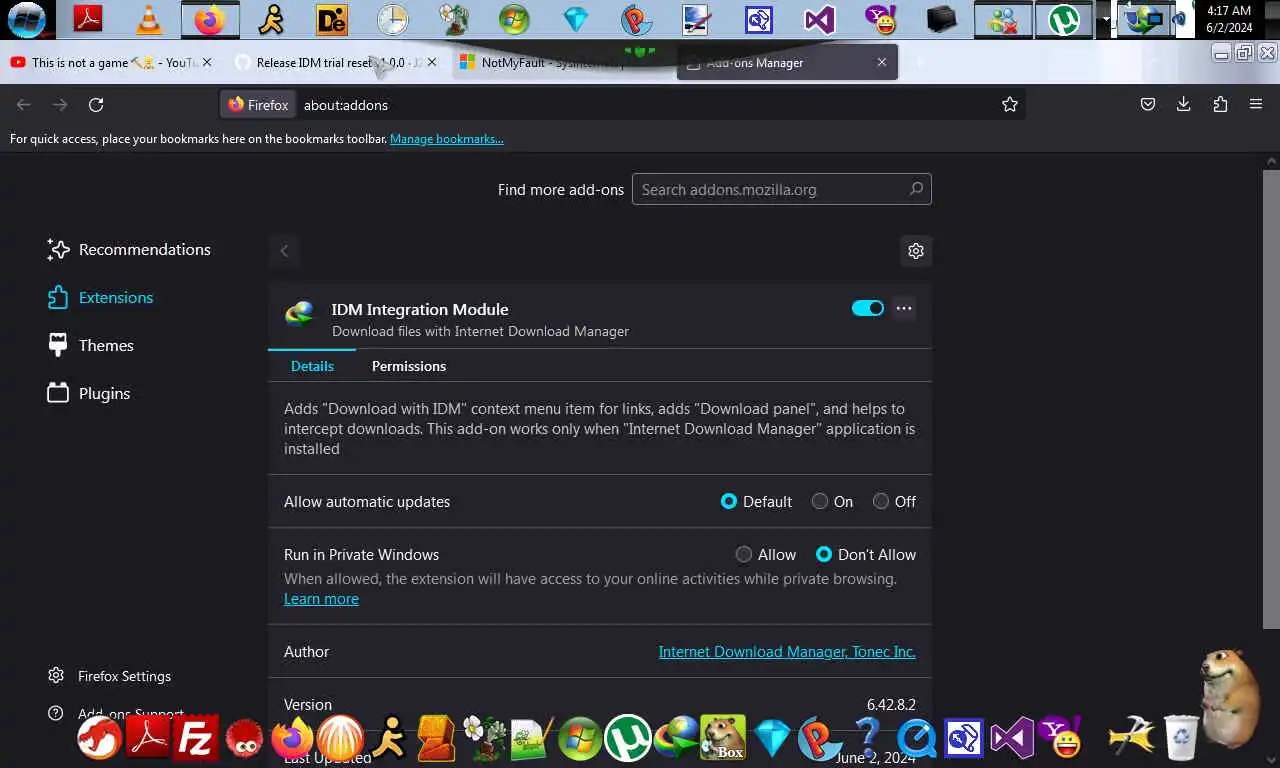
Task: Open Windows Live Messenger in the top taskbar
Action: pos(1003,19)
